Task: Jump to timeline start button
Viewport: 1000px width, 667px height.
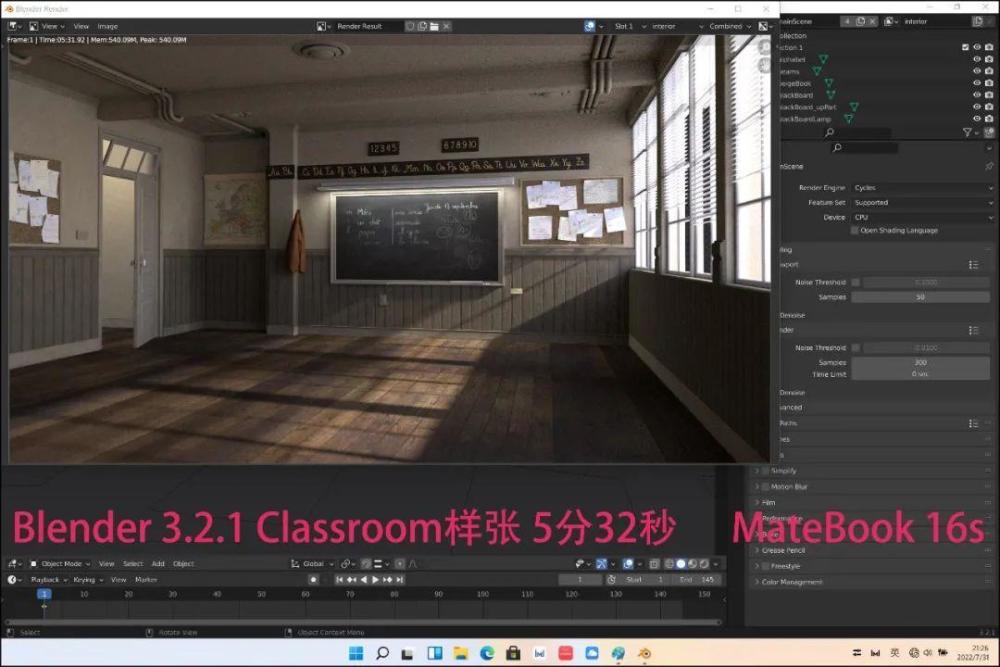Action: [339, 580]
